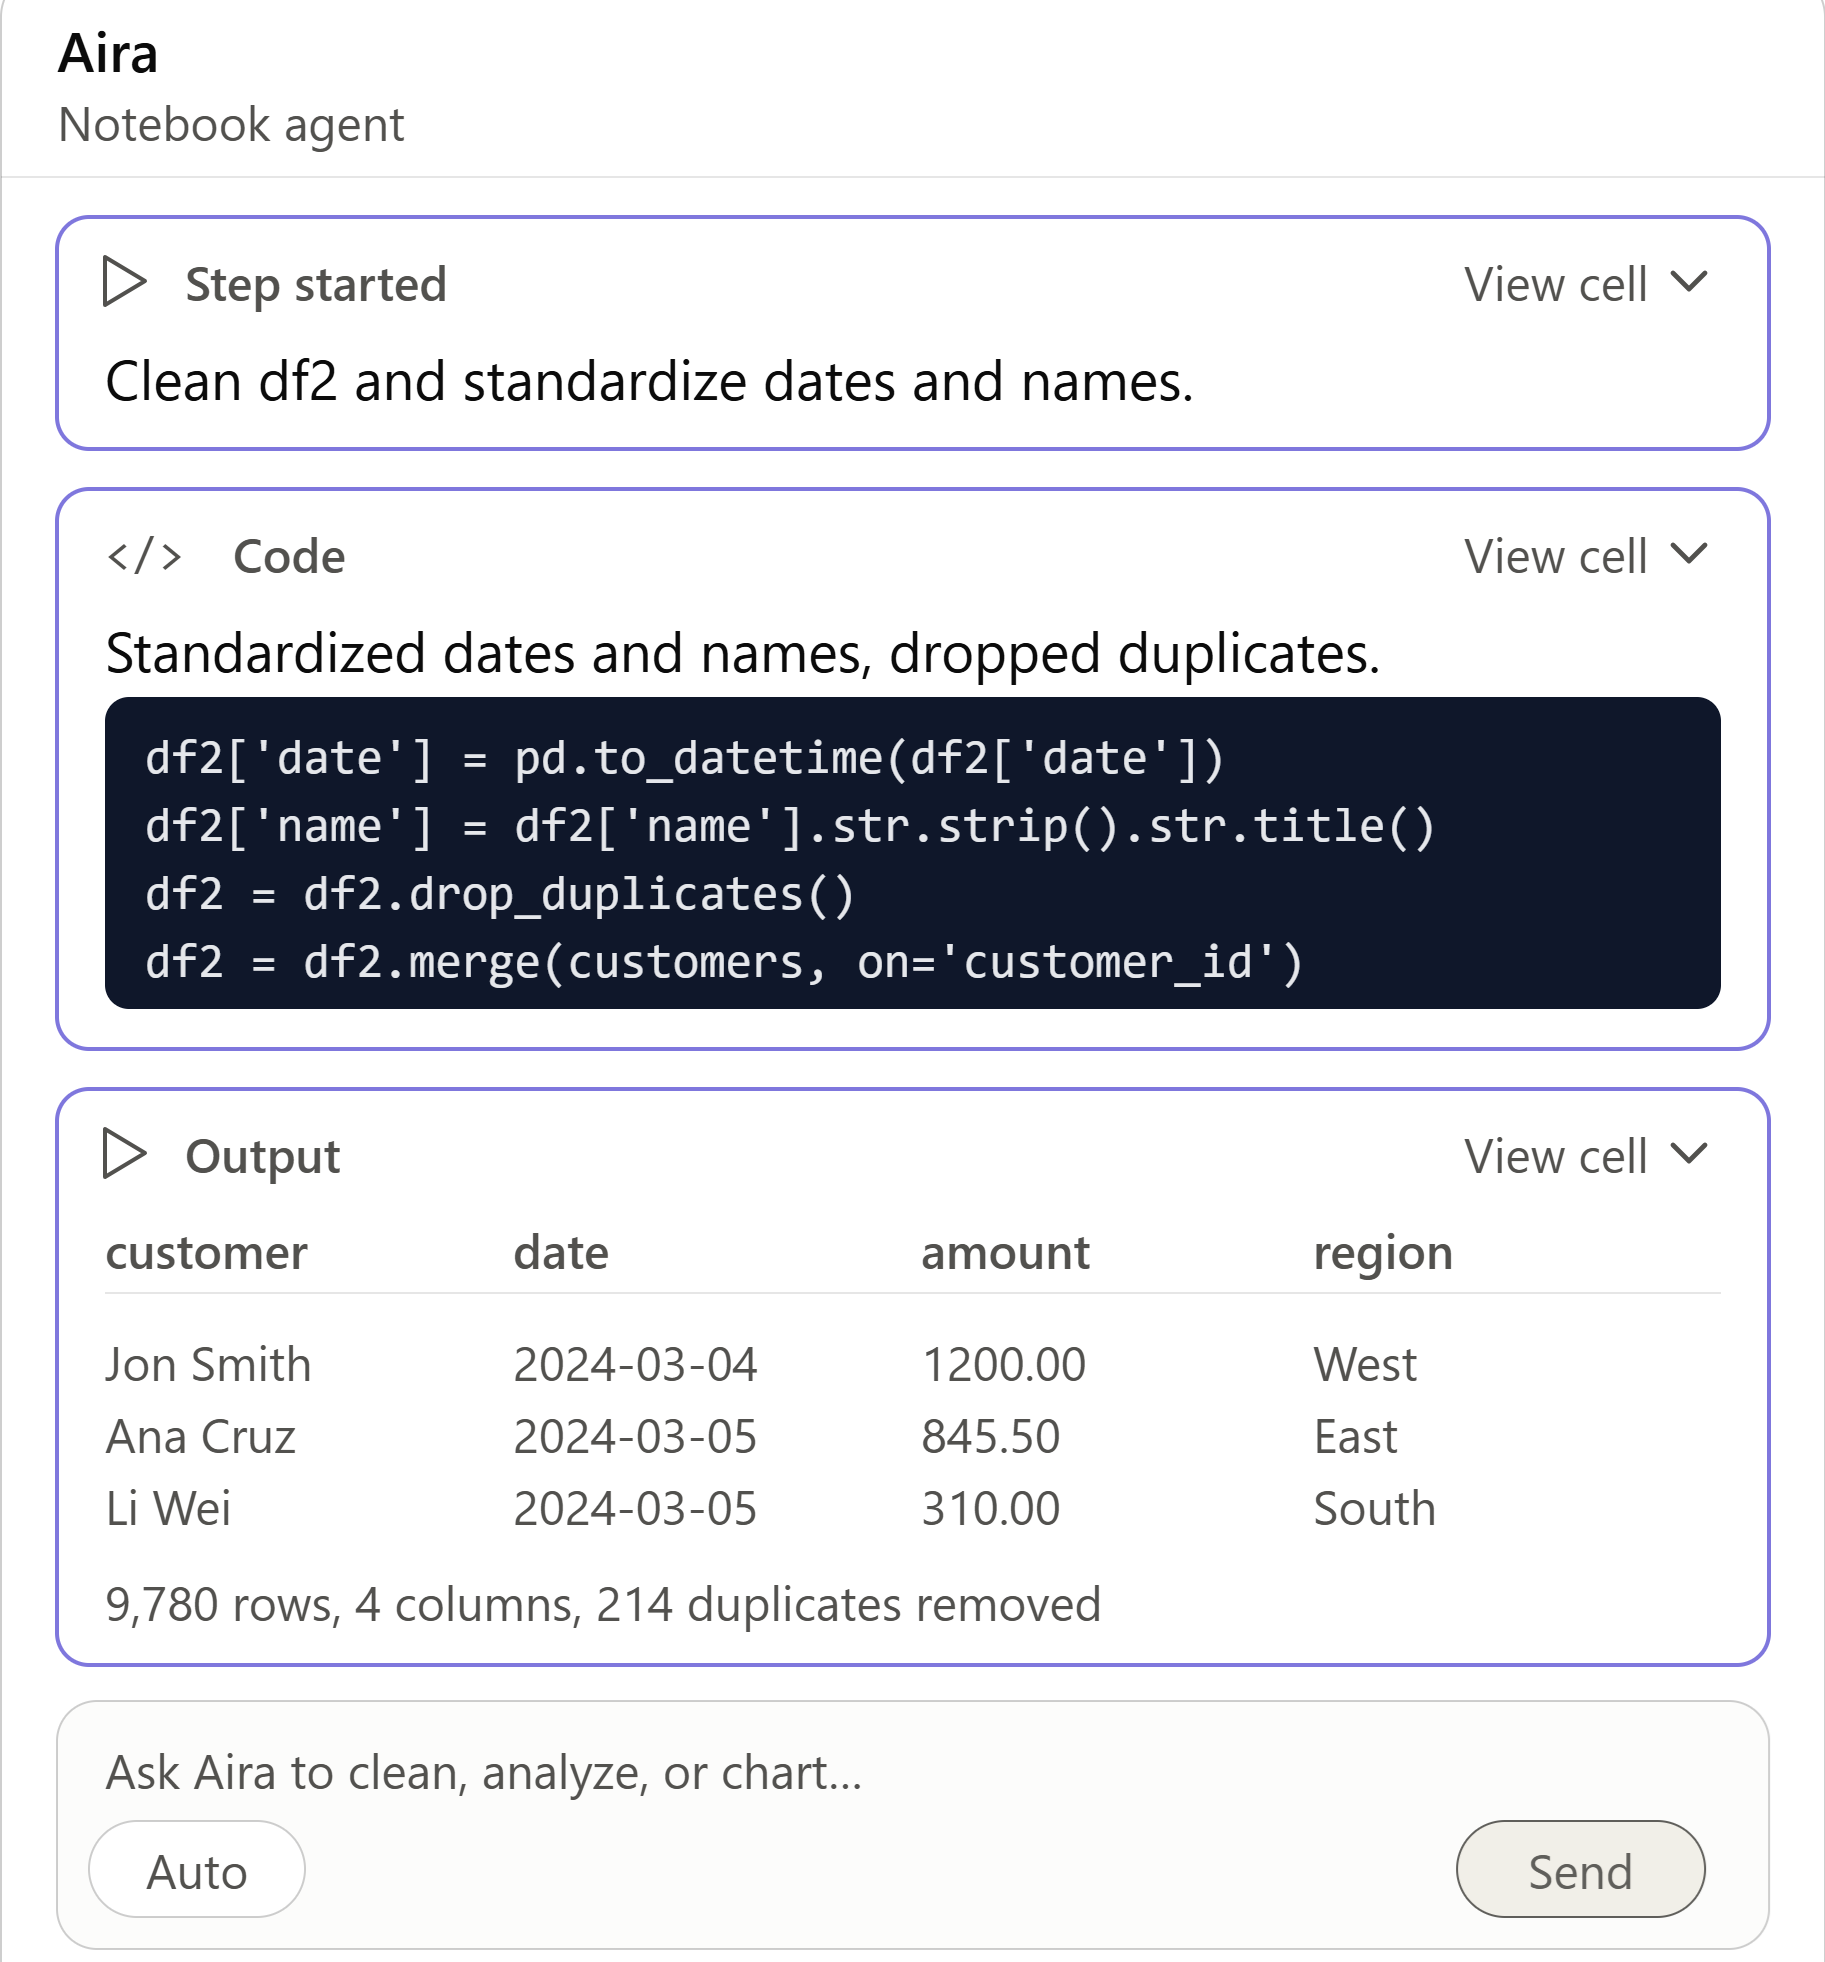Image resolution: width=1825 pixels, height=1962 pixels.
Task: Click the 2024-03-04 date cell
Action: (x=635, y=1365)
